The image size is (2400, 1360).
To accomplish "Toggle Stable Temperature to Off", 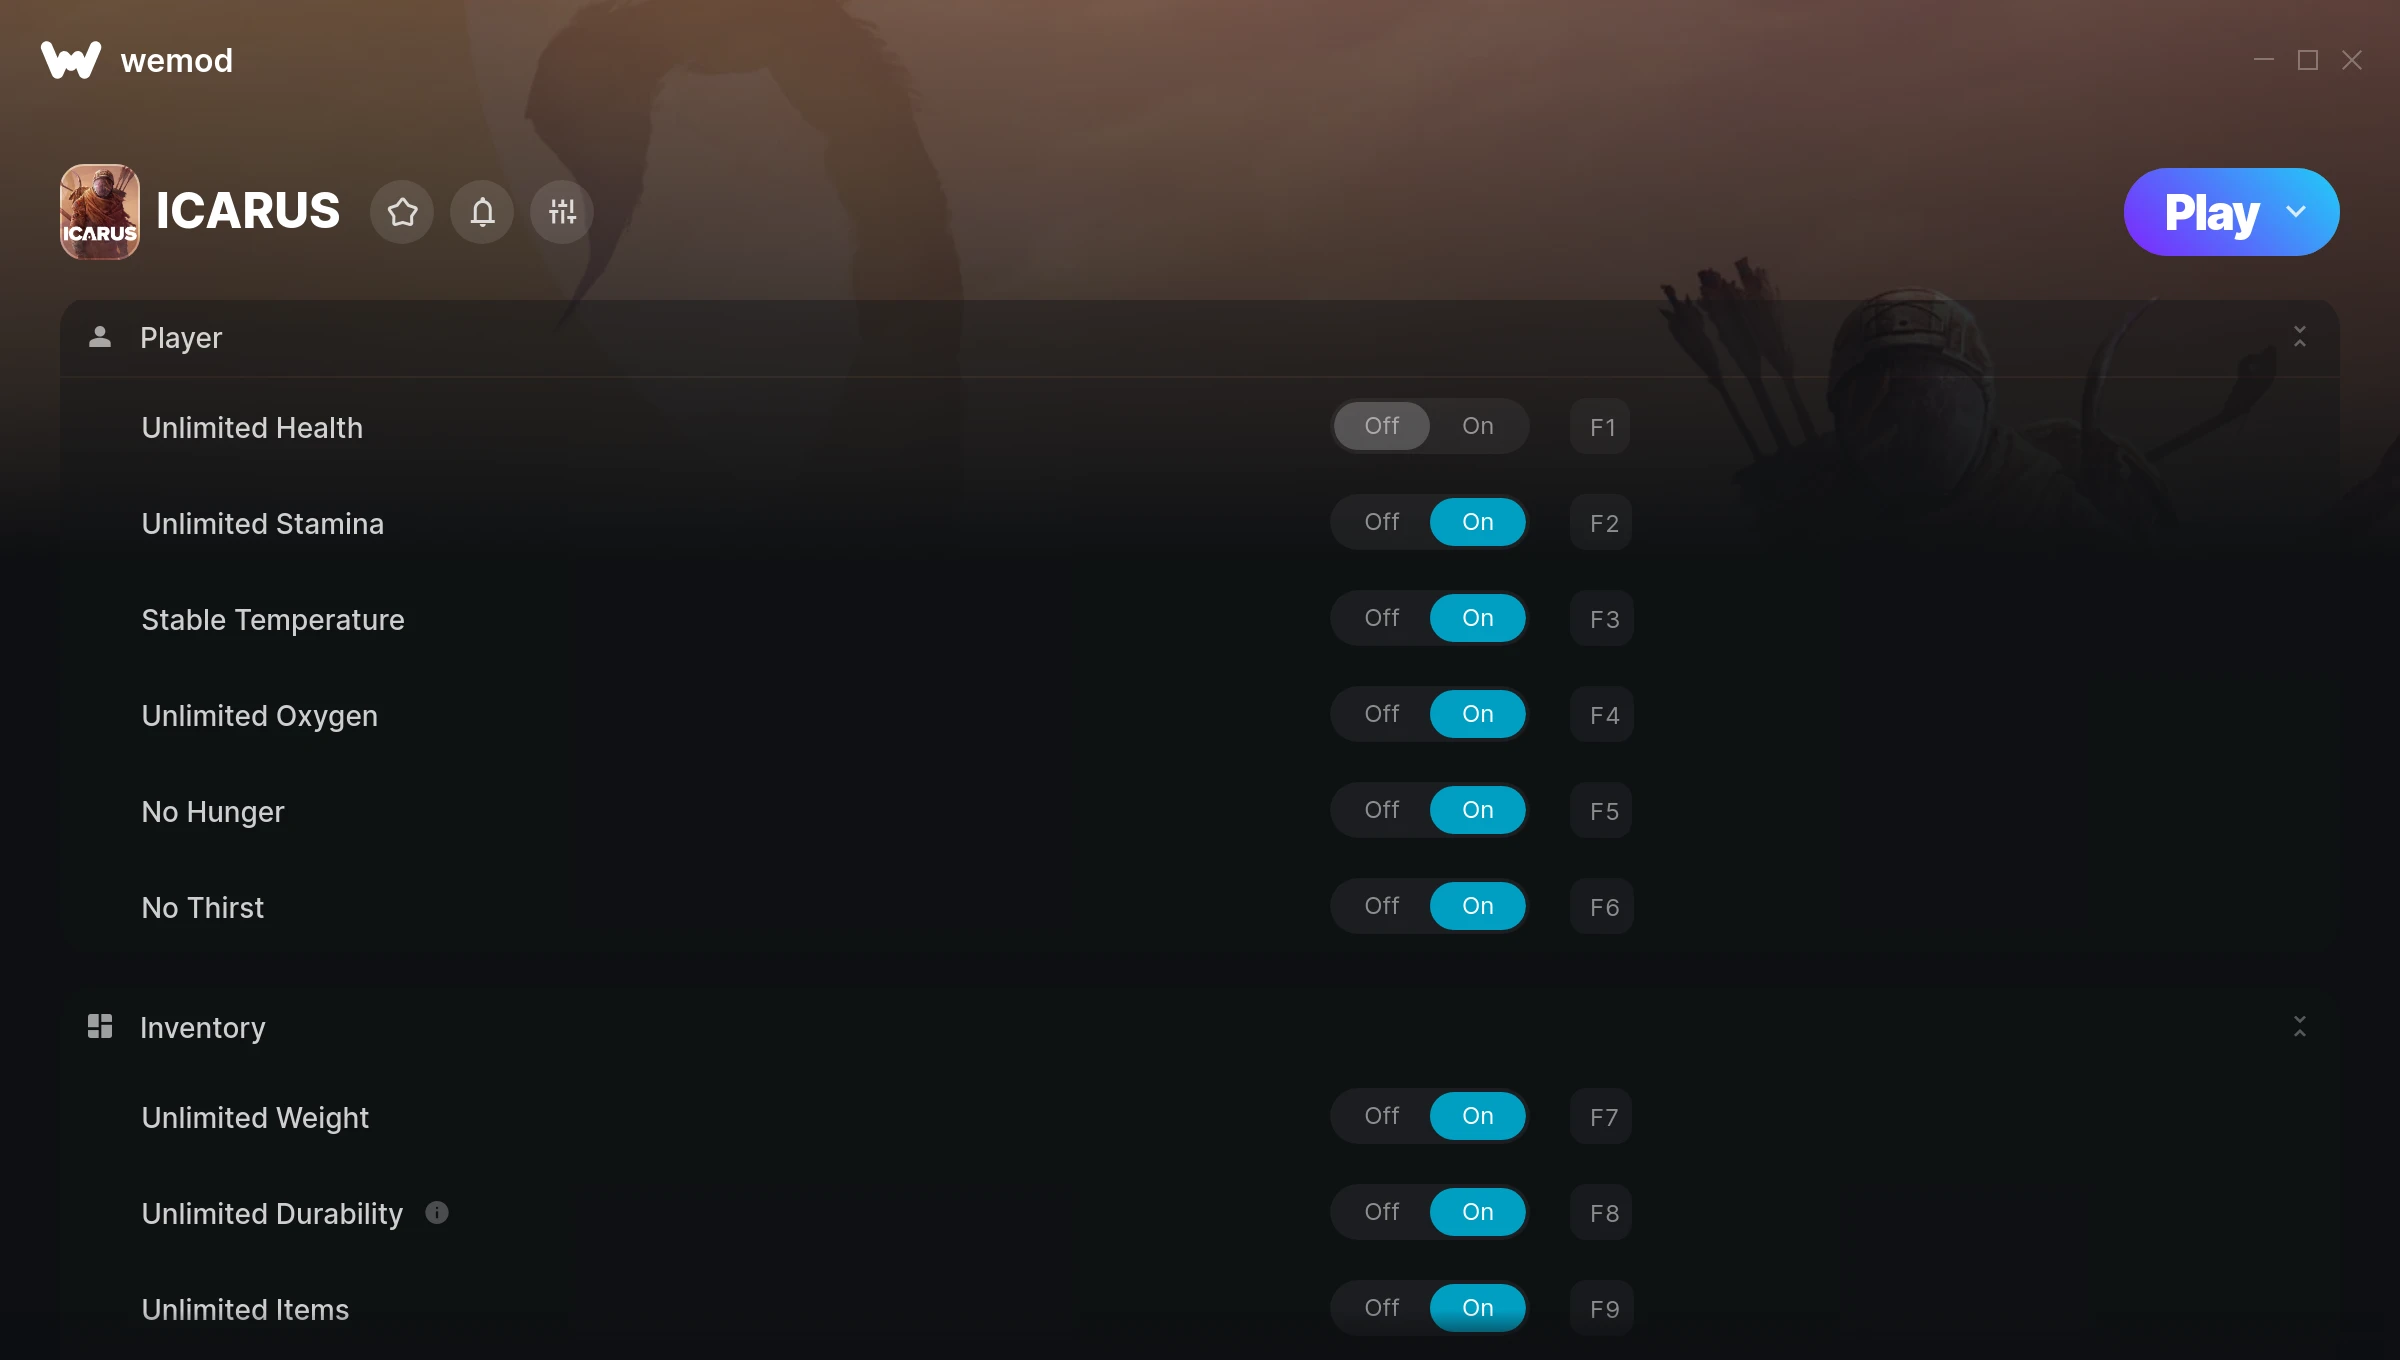I will [x=1381, y=617].
